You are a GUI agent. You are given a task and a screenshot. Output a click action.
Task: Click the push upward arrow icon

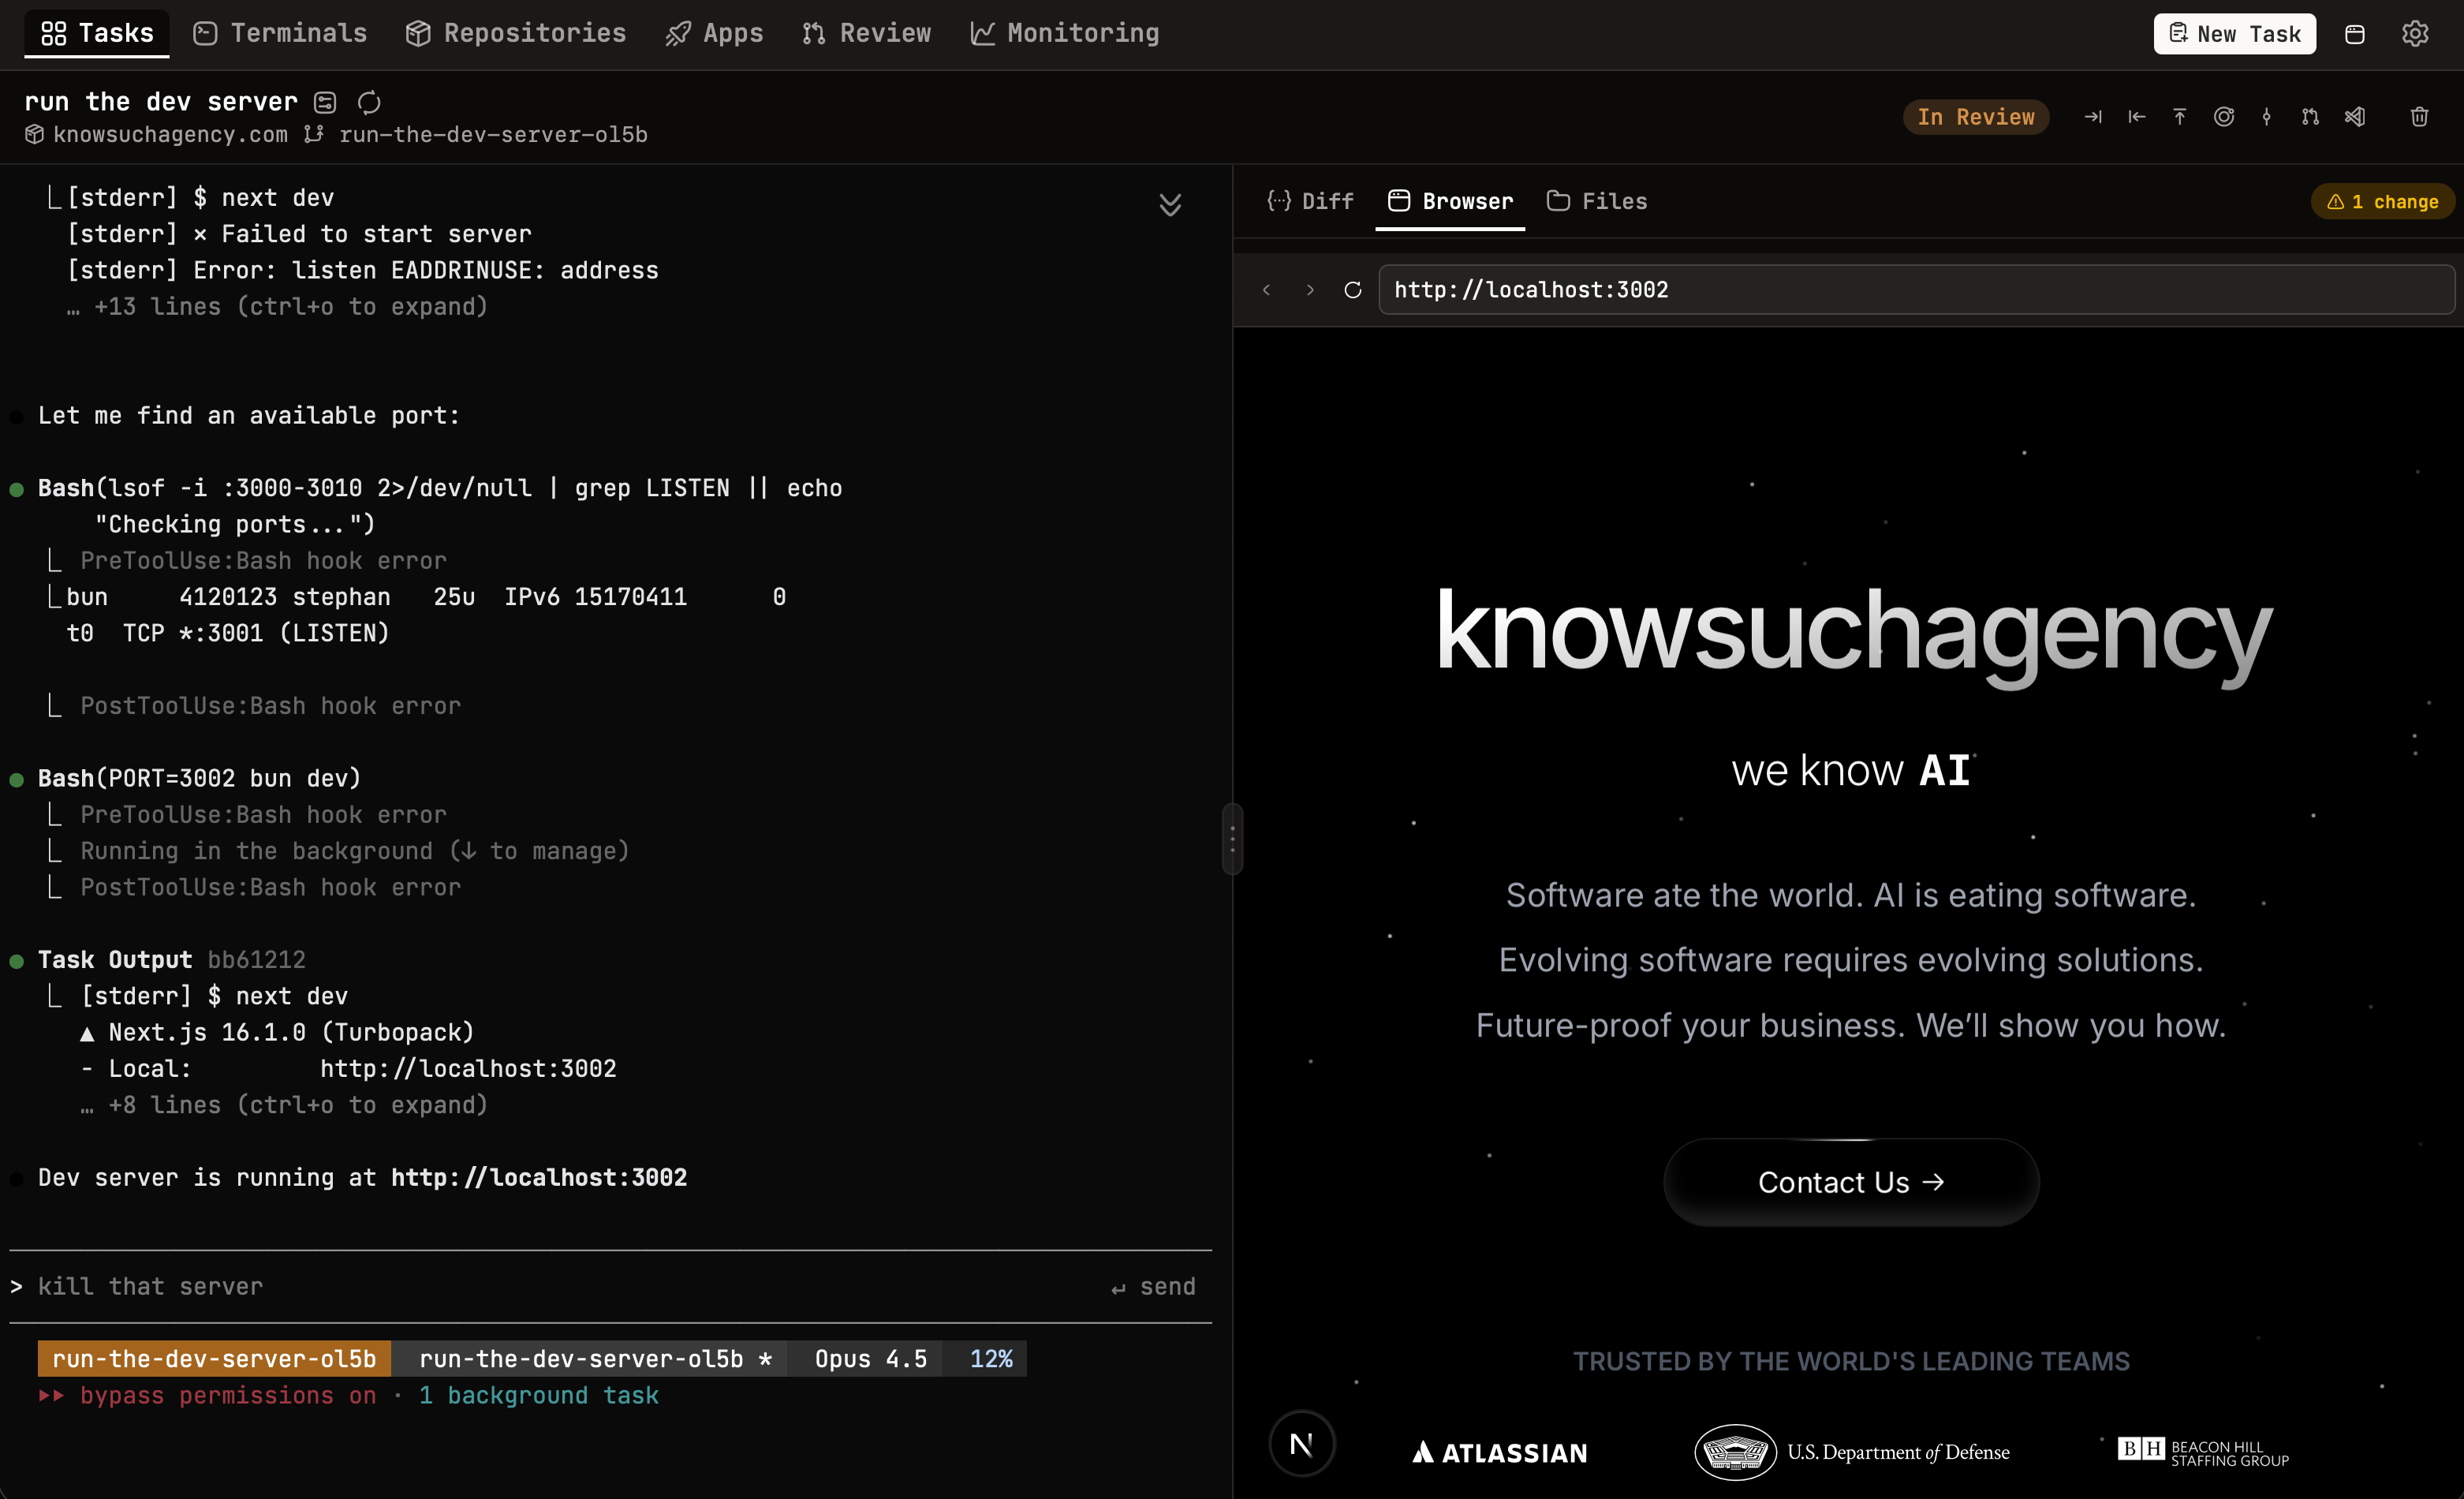pyautogui.click(x=2180, y=117)
